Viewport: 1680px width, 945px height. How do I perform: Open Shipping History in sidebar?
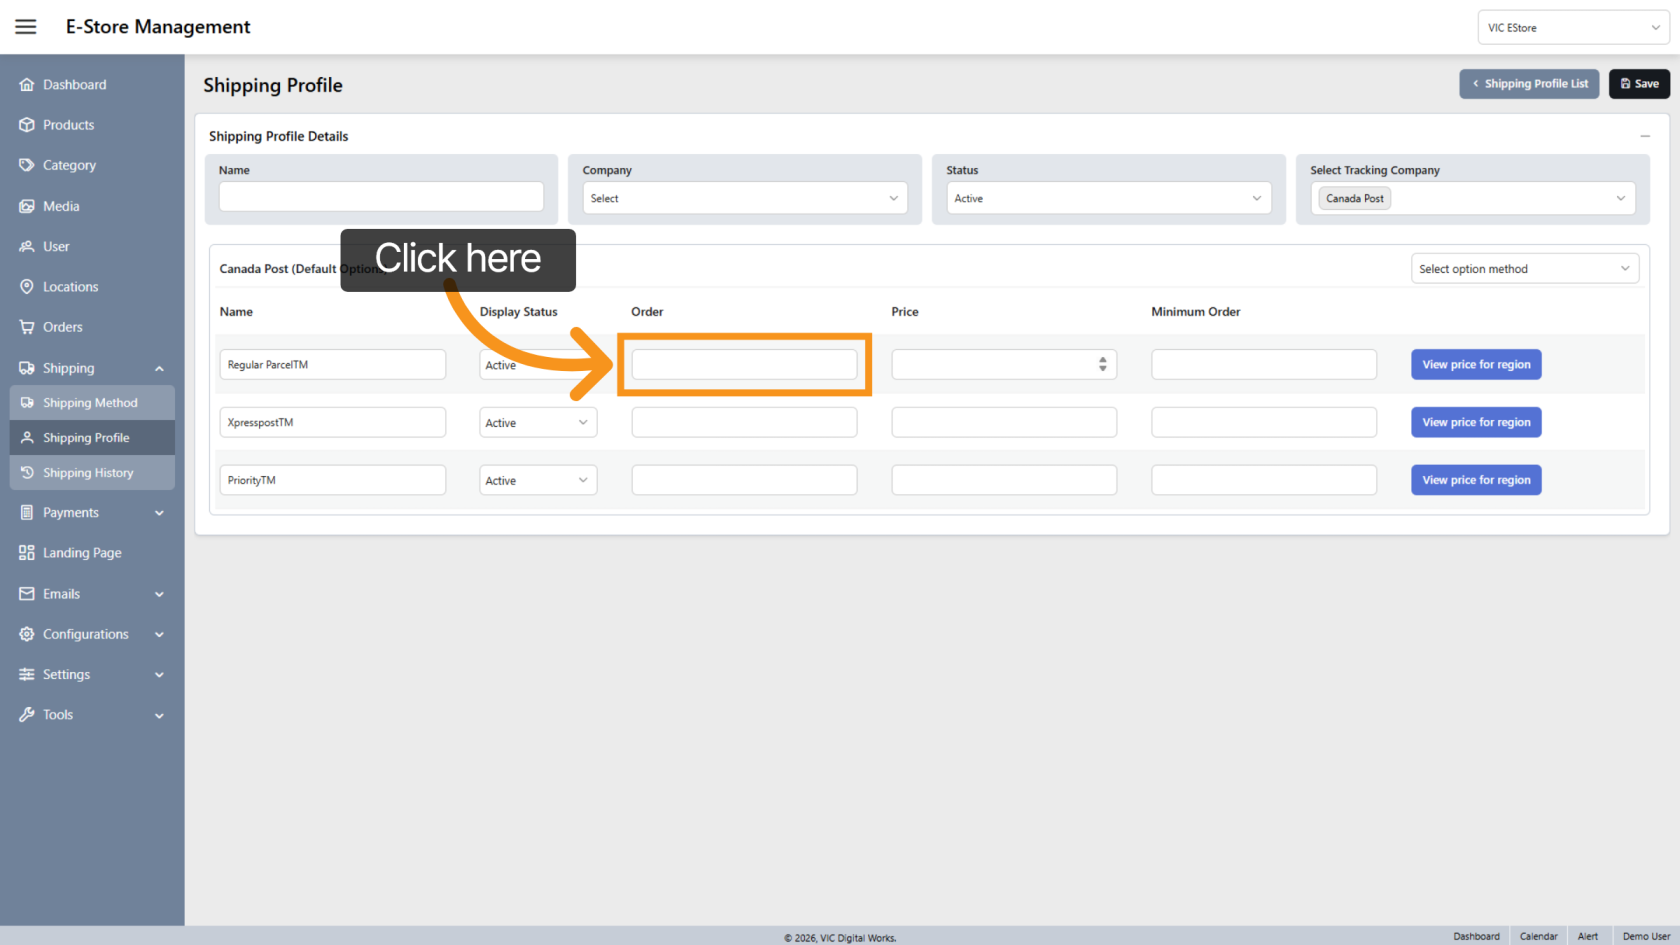pos(88,473)
